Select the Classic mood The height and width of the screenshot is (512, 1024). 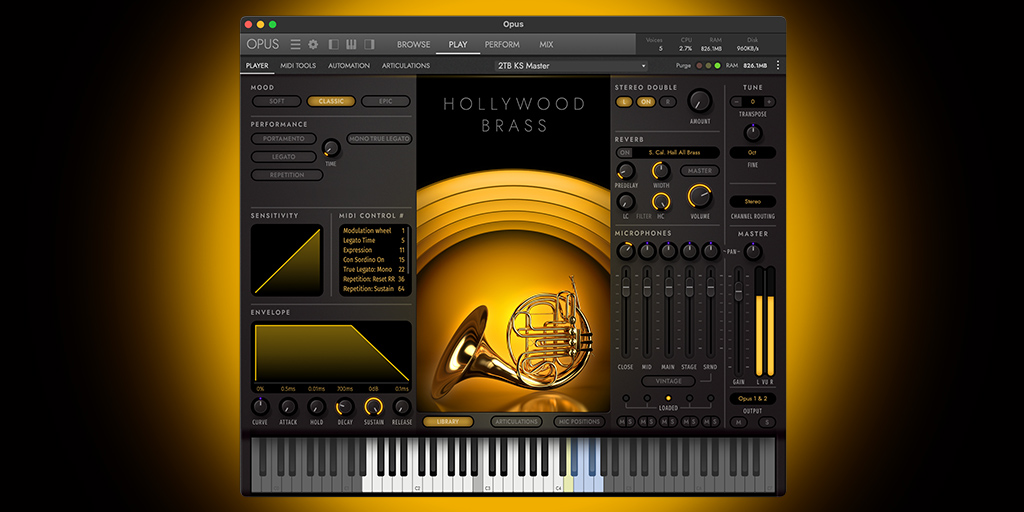(331, 101)
